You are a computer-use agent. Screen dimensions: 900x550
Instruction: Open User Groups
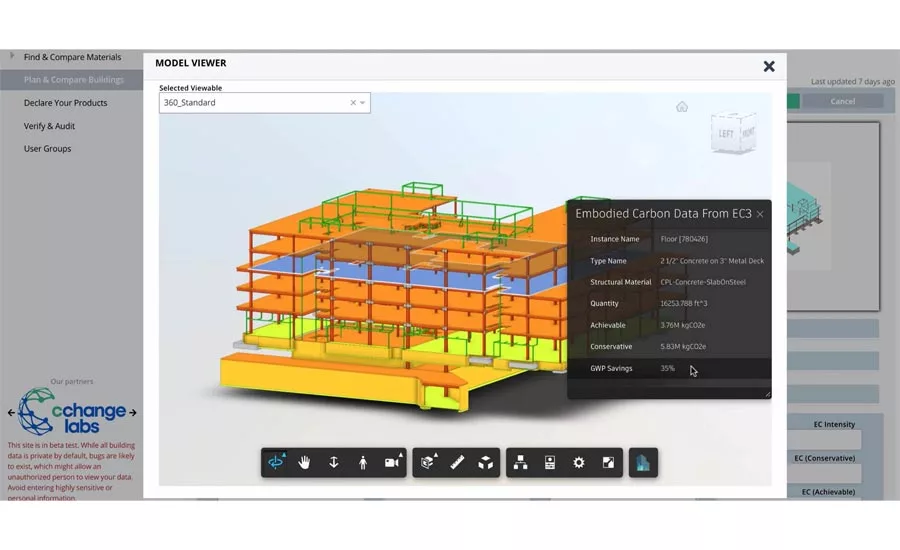[48, 149]
